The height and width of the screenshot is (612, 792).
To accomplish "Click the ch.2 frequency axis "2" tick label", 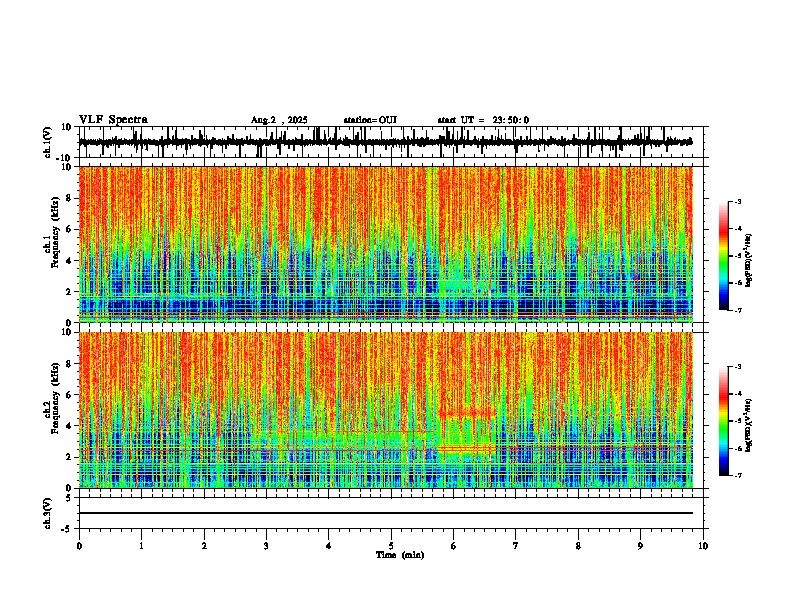I will coord(70,457).
